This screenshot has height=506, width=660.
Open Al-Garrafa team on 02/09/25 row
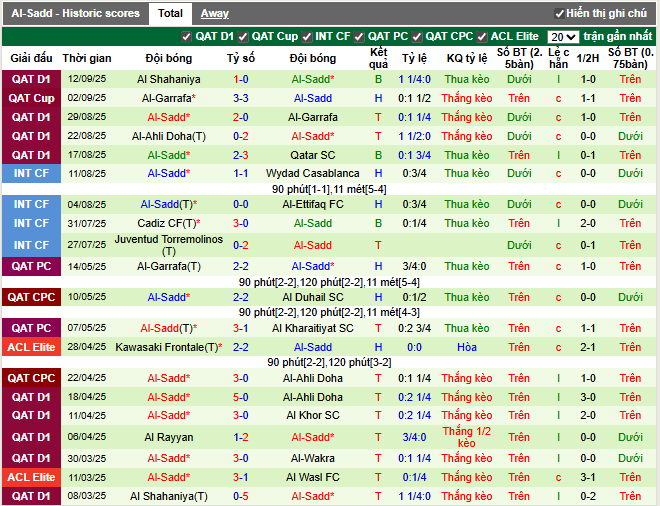point(169,98)
